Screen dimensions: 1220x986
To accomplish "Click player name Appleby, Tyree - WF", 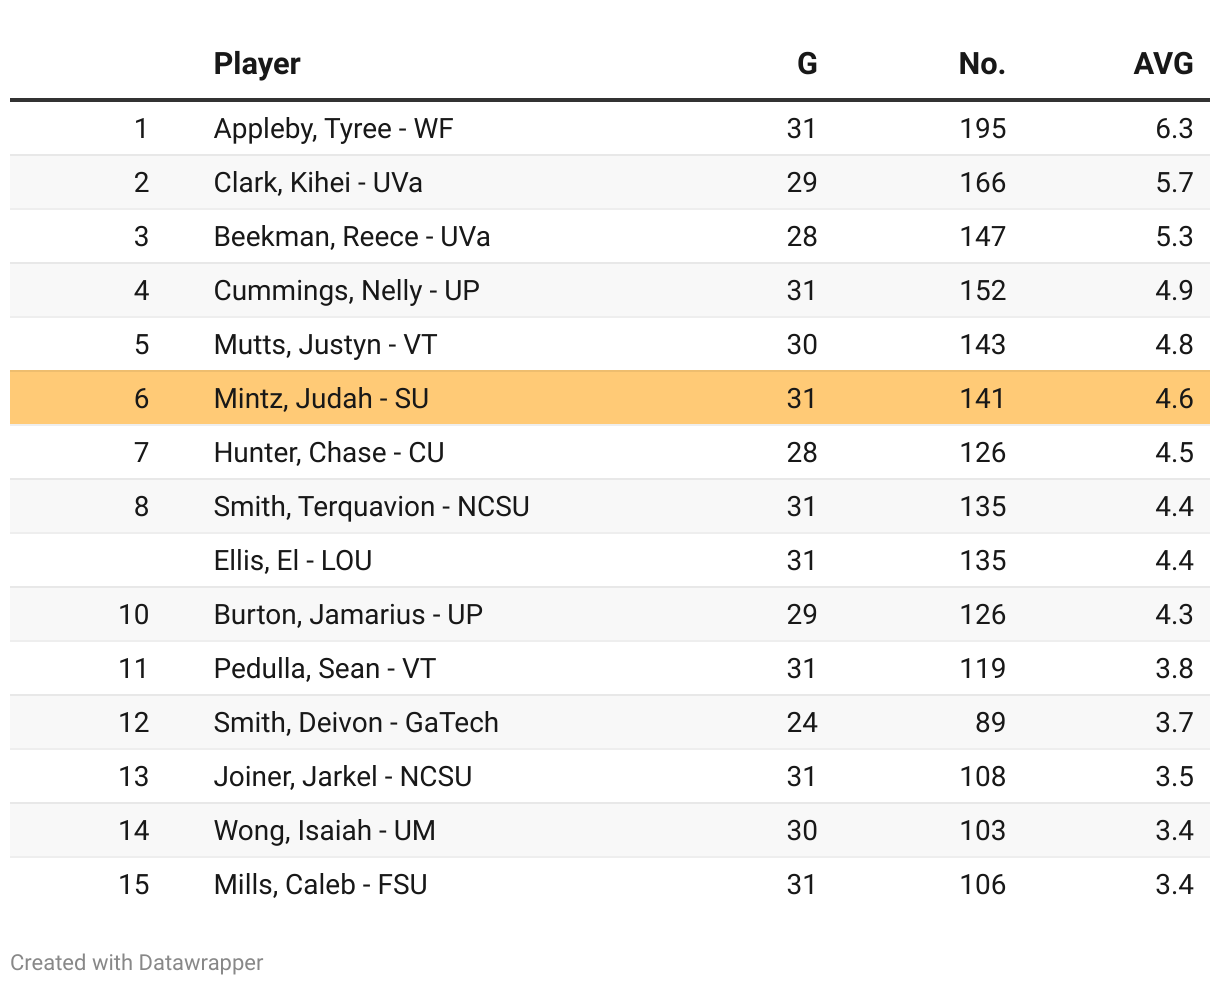I will point(333,129).
